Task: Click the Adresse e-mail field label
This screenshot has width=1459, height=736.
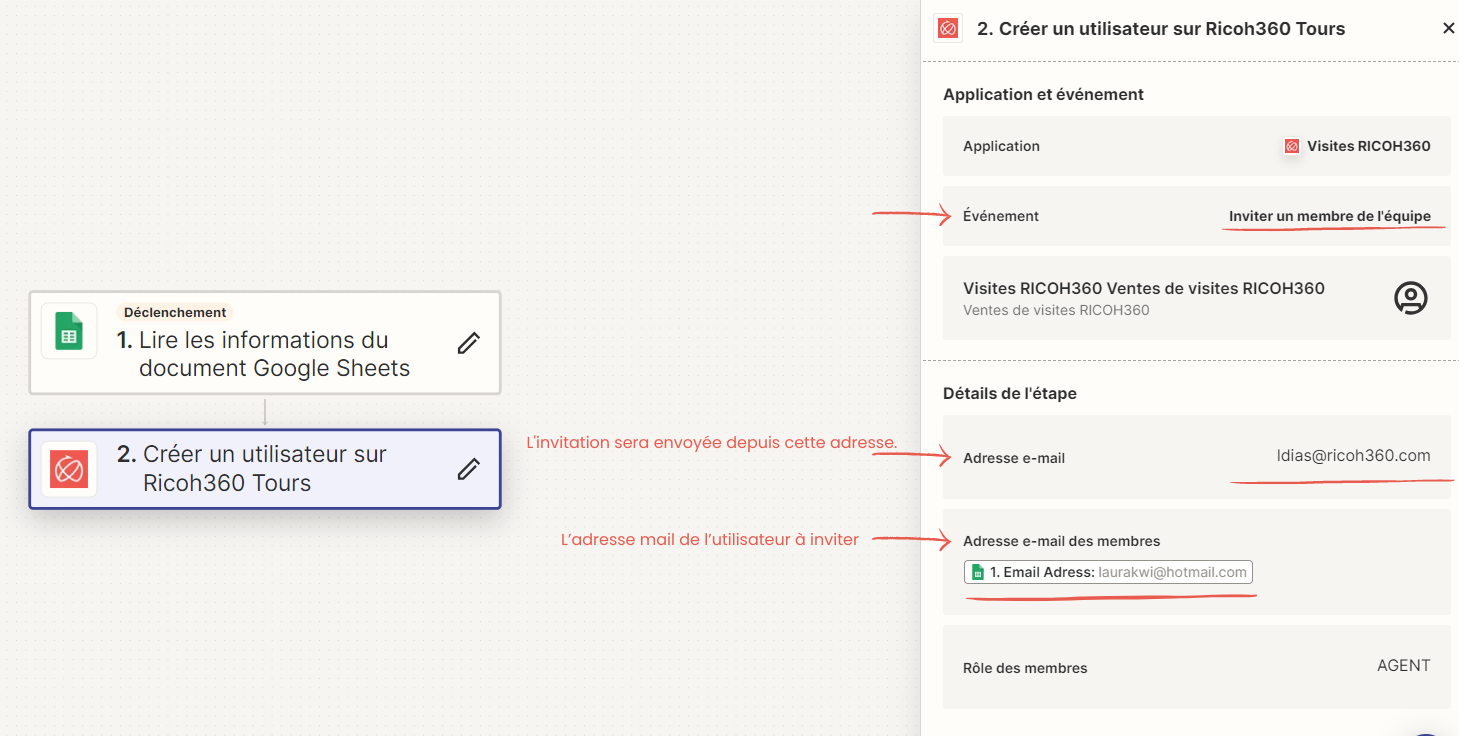Action: coord(1014,458)
